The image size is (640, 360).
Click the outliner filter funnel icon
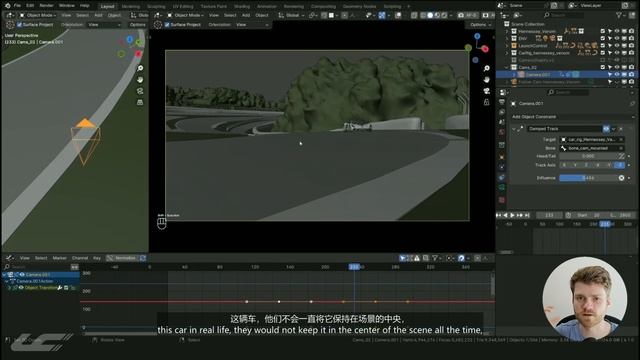tap(619, 15)
